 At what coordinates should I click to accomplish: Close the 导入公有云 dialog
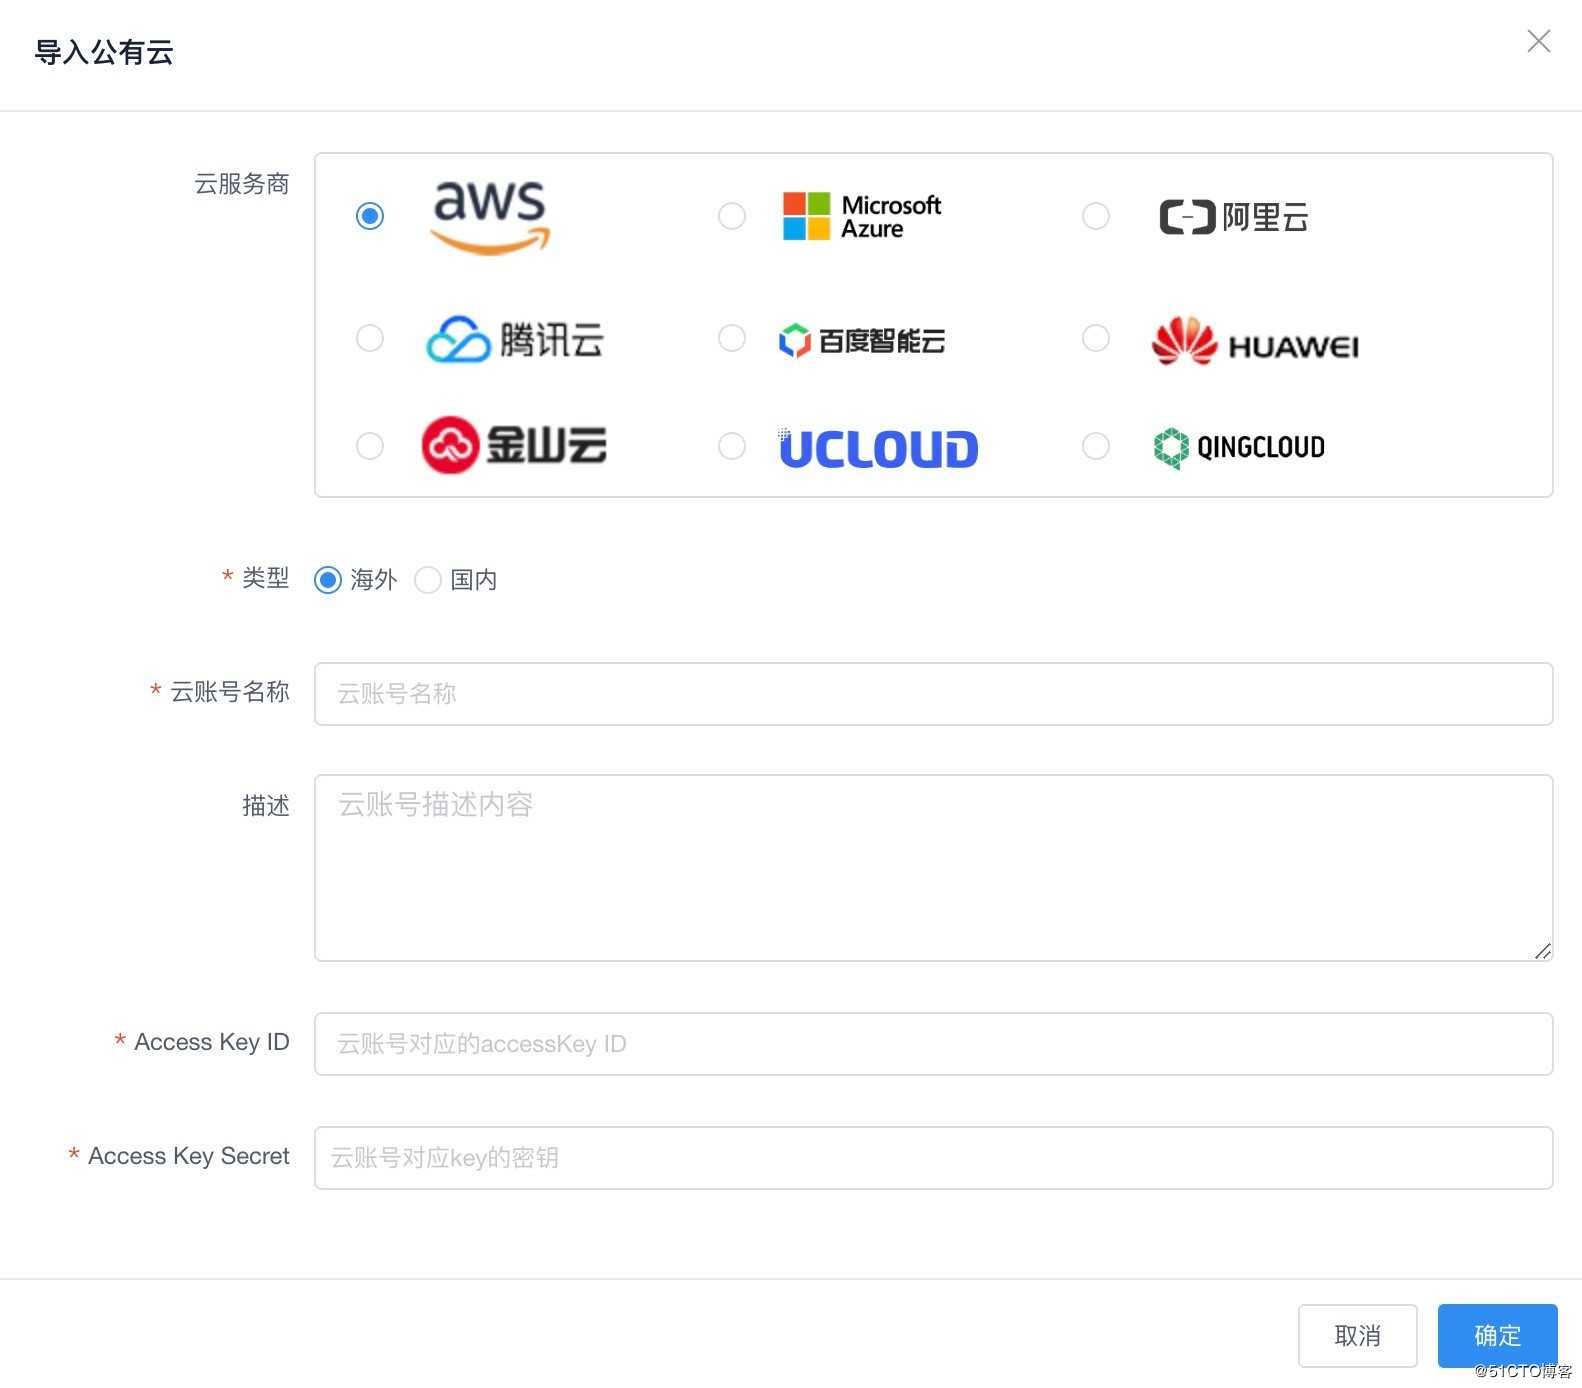click(x=1539, y=41)
